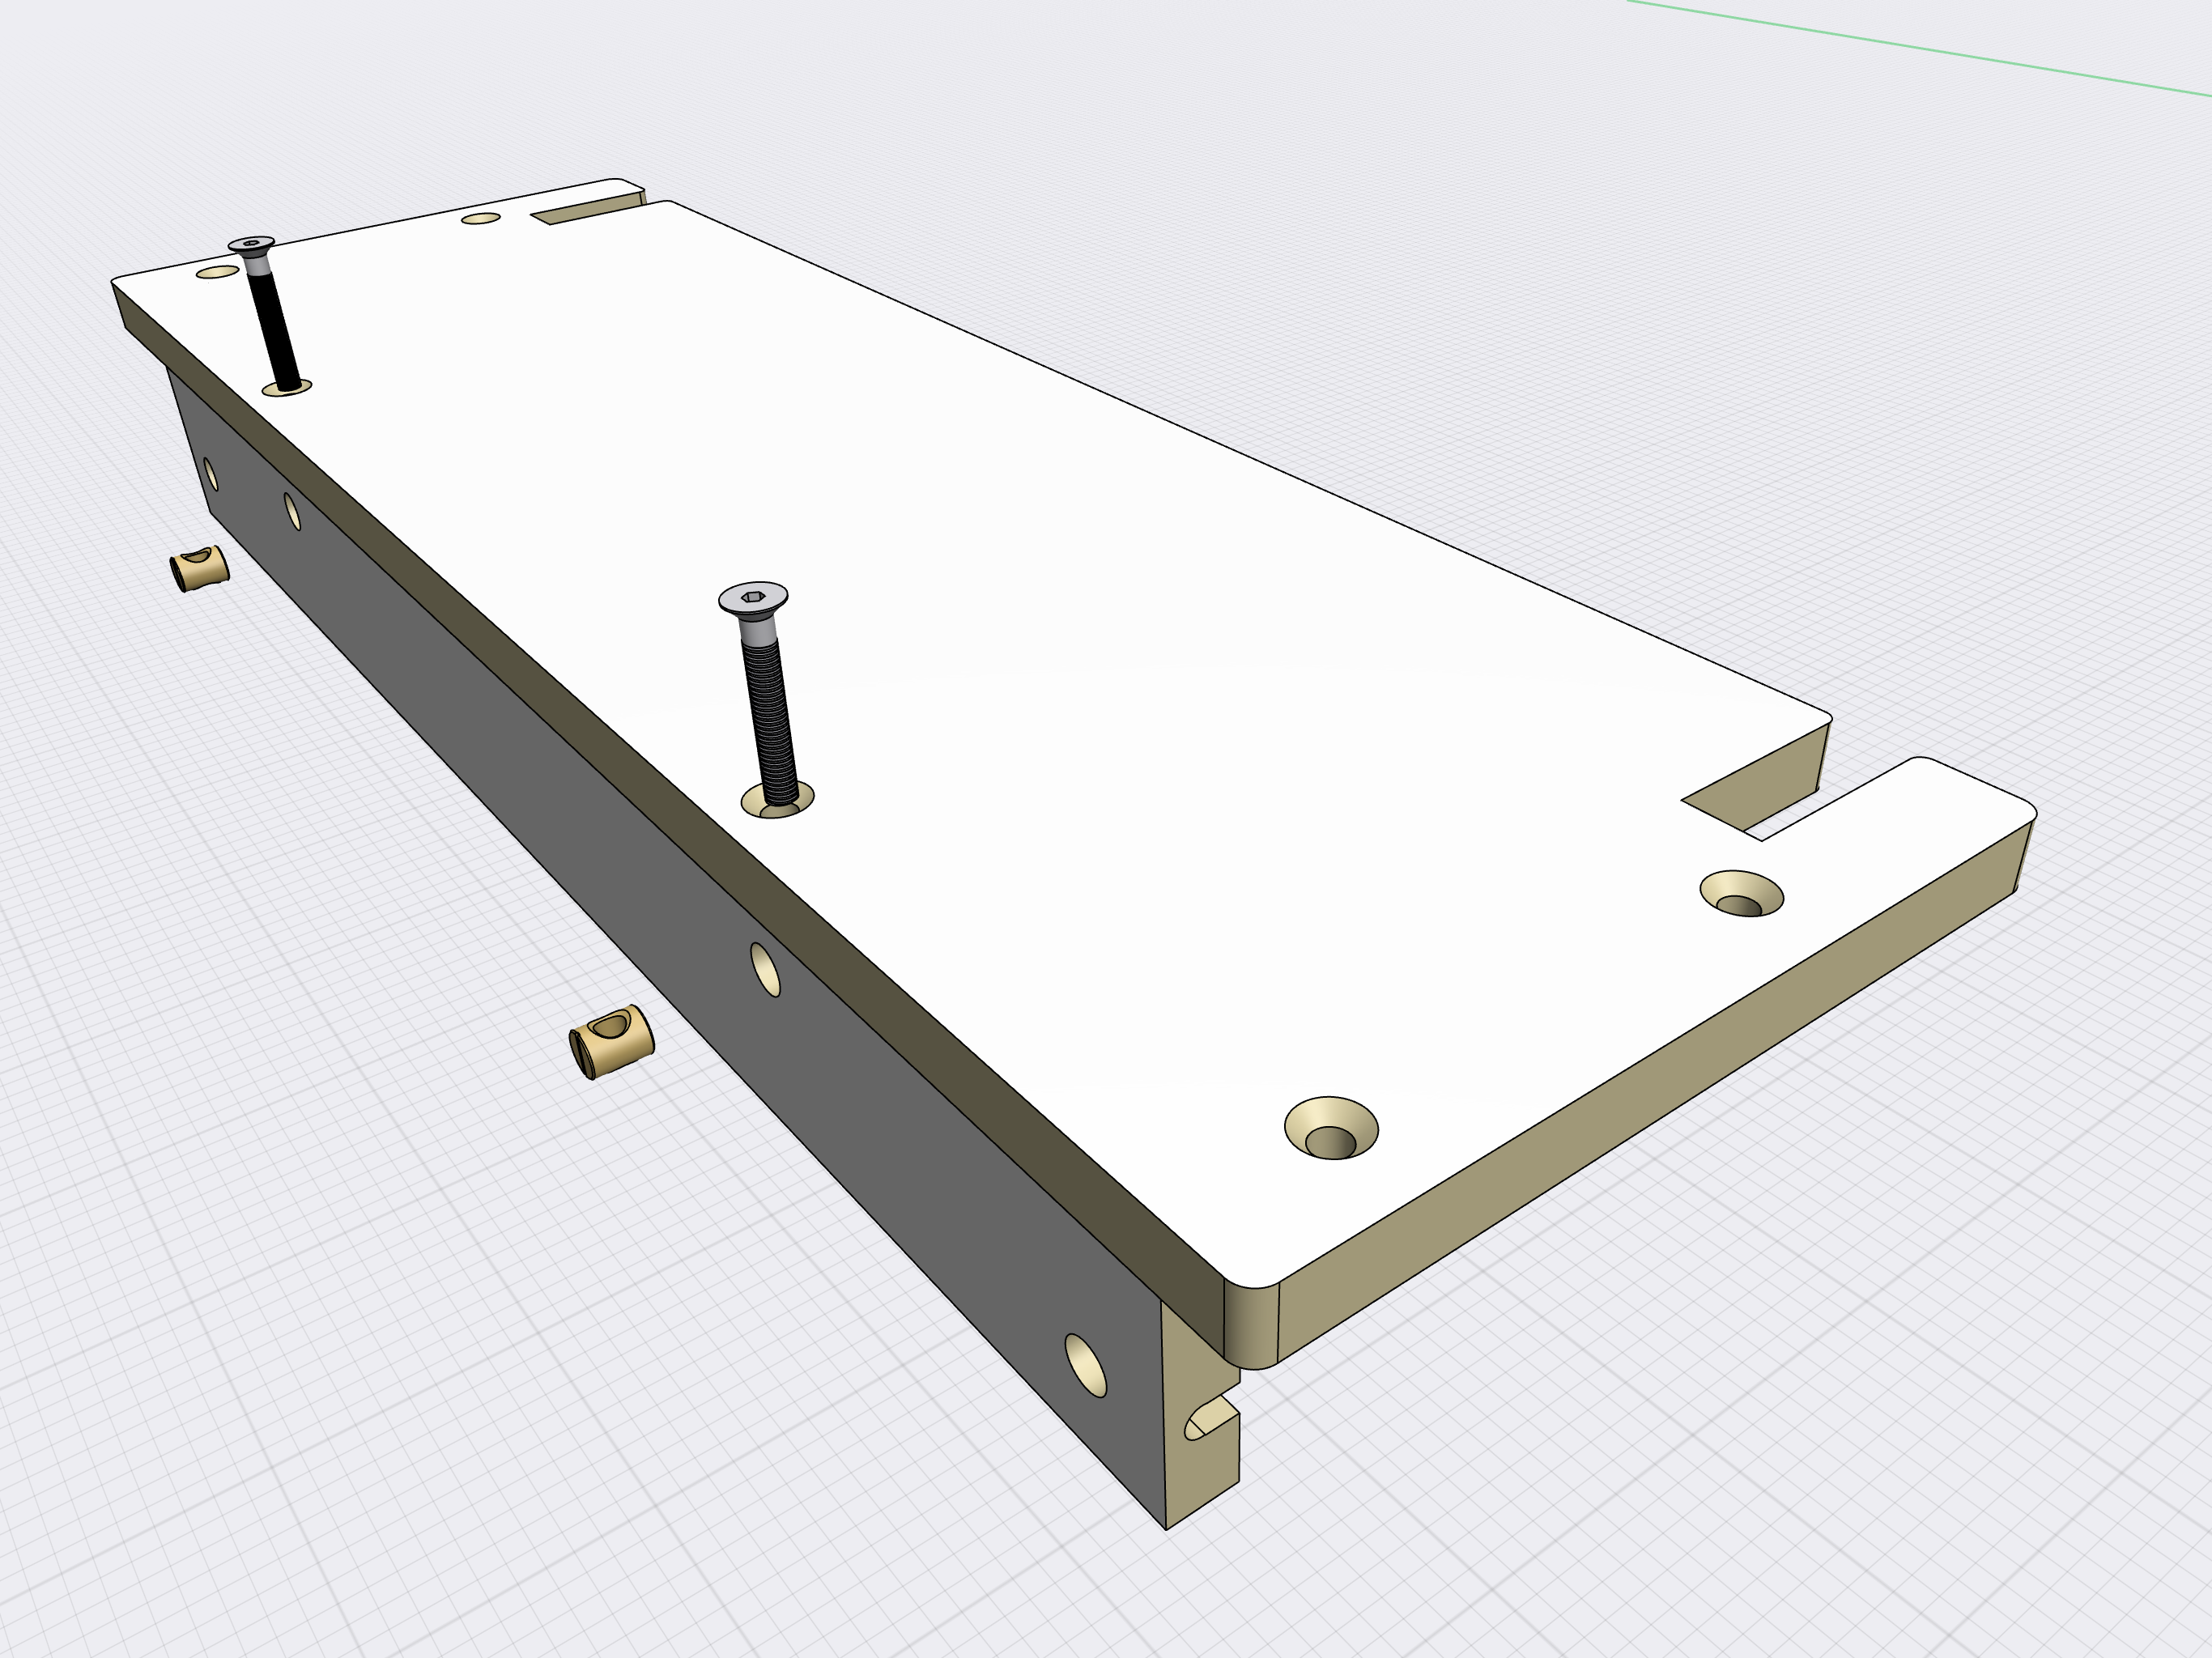Click the small notch cutout at the rear edge

pyautogui.click(x=588, y=211)
